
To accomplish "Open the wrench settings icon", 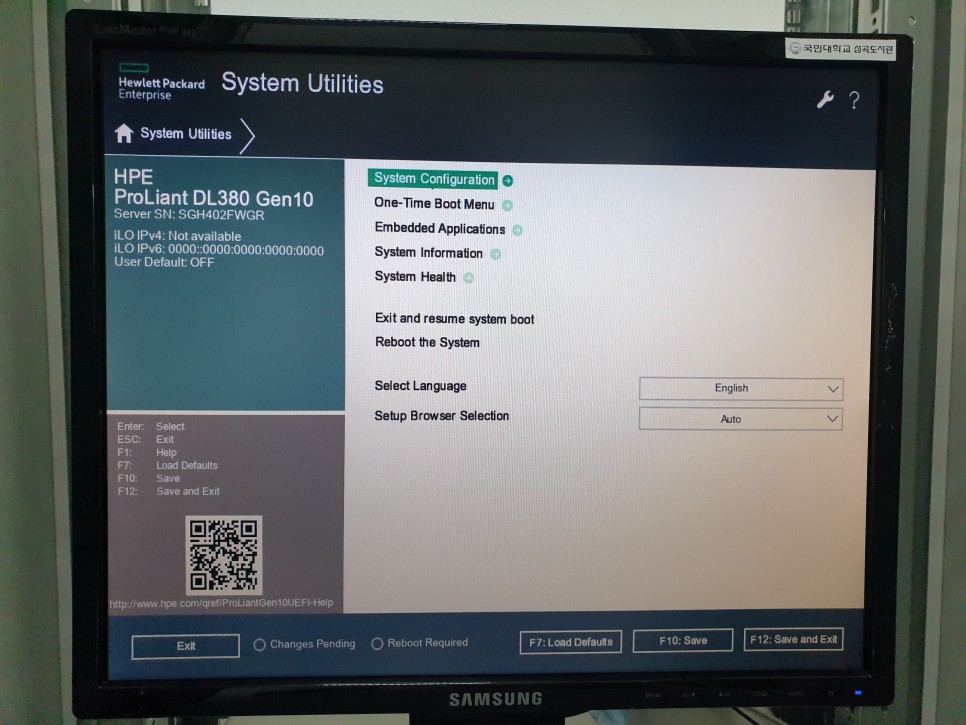I will 825,99.
